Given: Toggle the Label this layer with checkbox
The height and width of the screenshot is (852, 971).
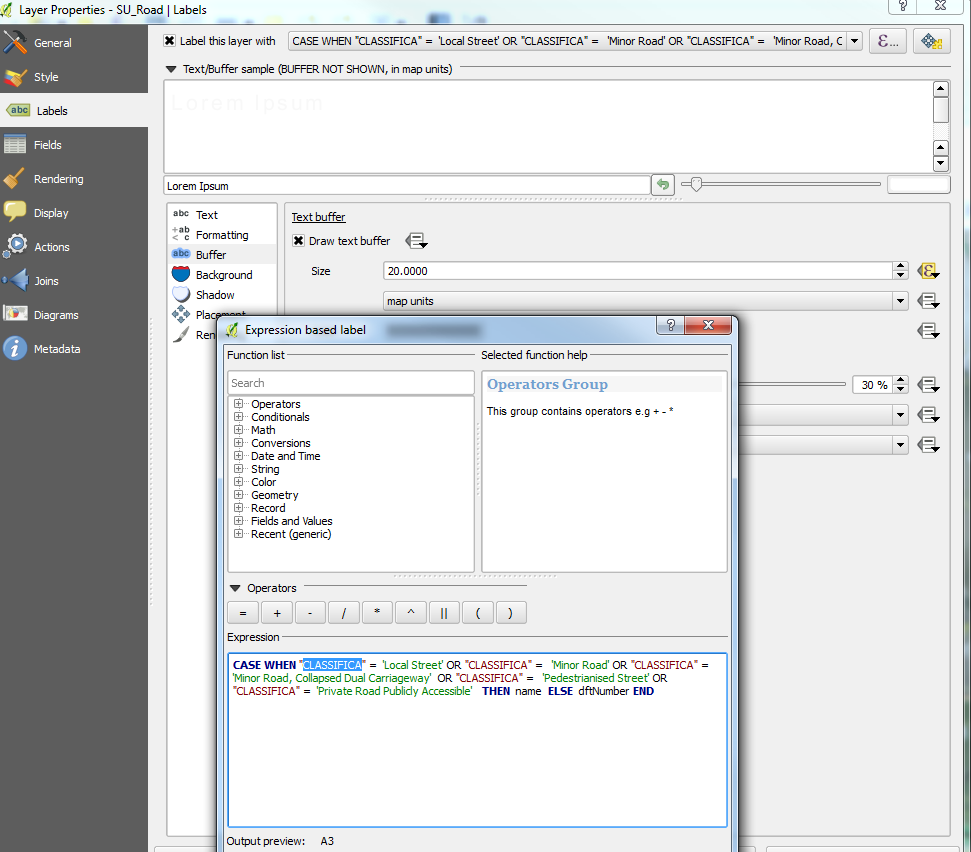Looking at the screenshot, I should tap(170, 41).
